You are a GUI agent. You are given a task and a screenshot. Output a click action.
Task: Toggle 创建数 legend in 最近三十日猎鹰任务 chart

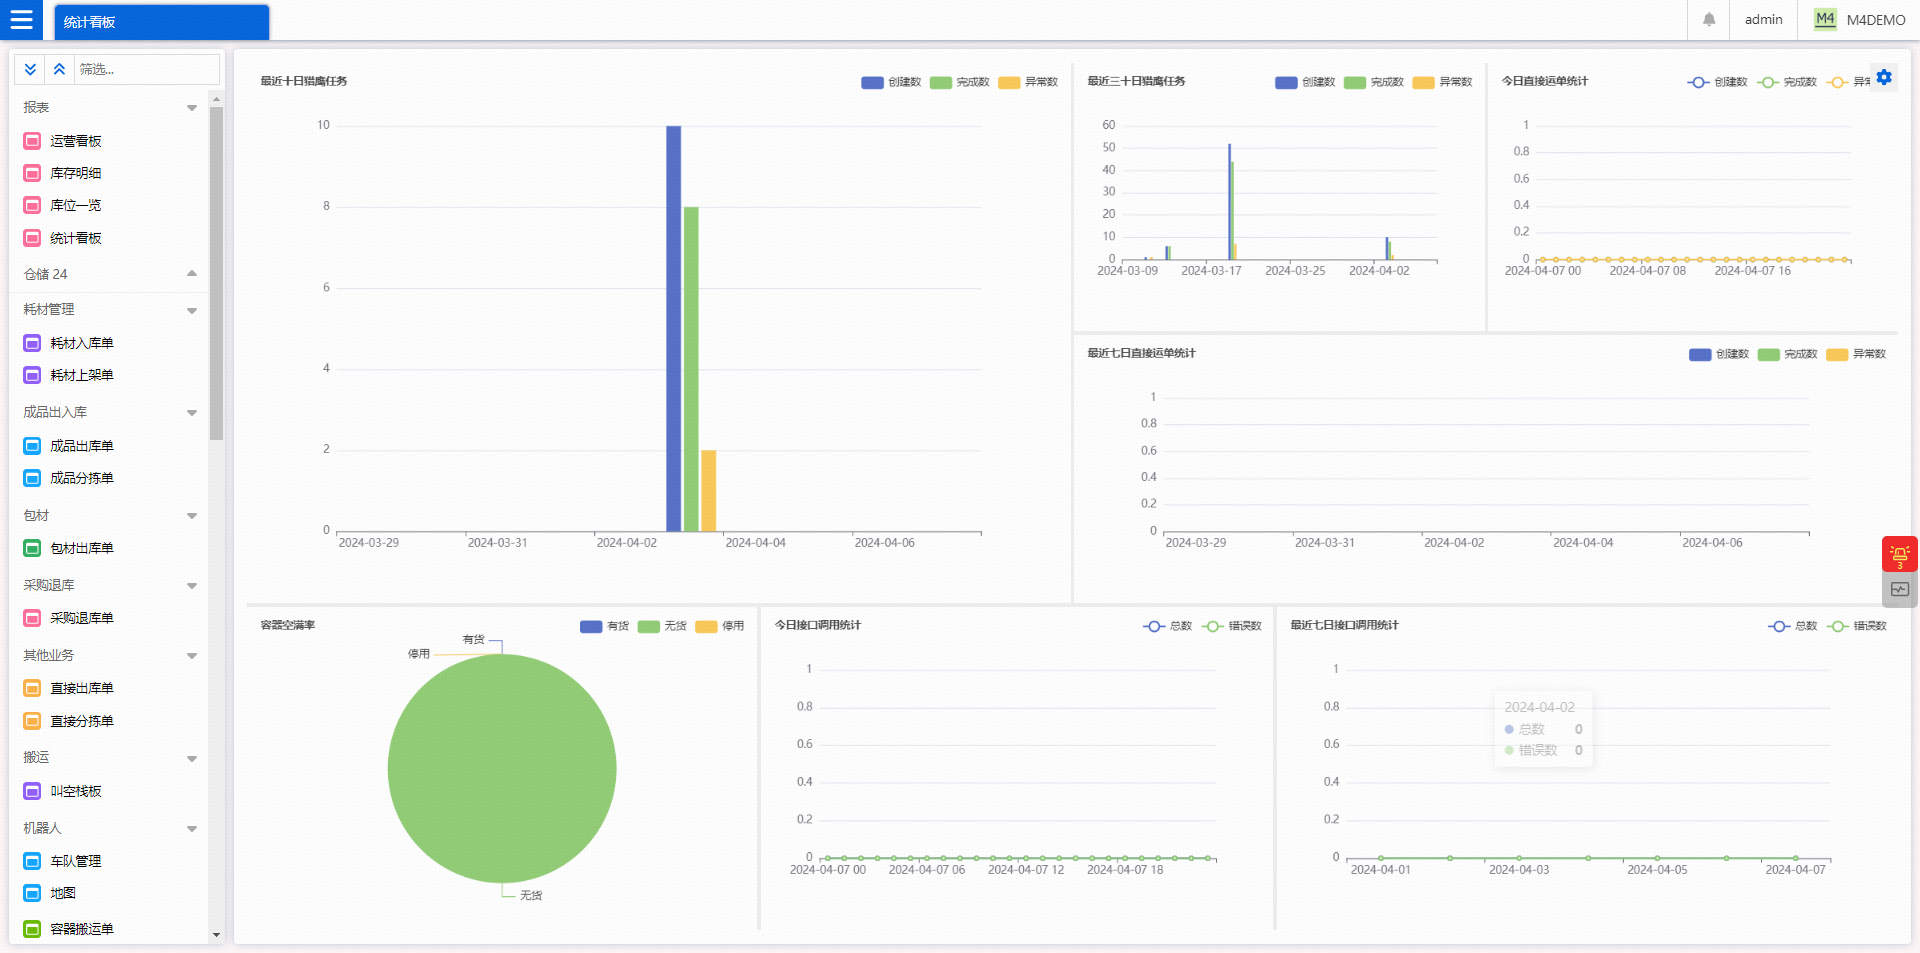tap(1305, 82)
